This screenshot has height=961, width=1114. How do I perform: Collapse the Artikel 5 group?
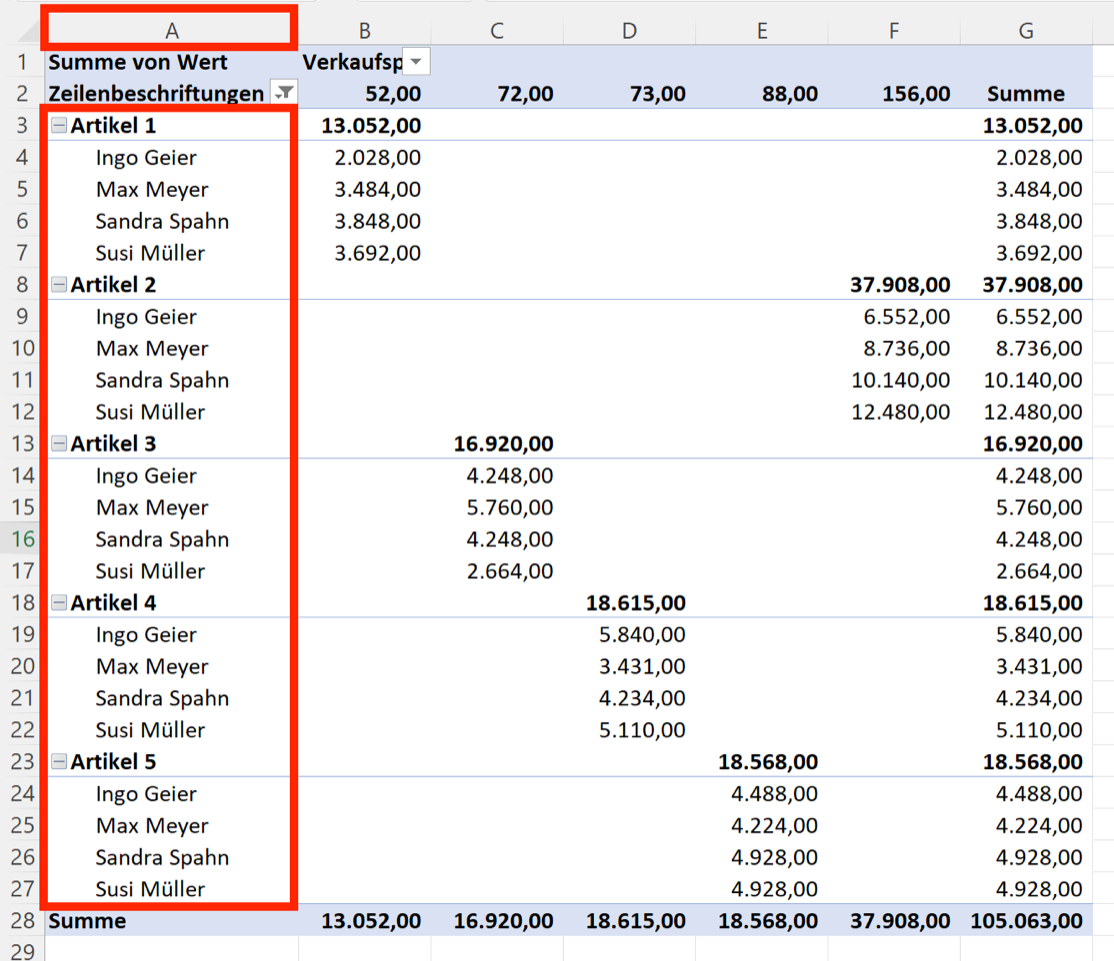[60, 762]
